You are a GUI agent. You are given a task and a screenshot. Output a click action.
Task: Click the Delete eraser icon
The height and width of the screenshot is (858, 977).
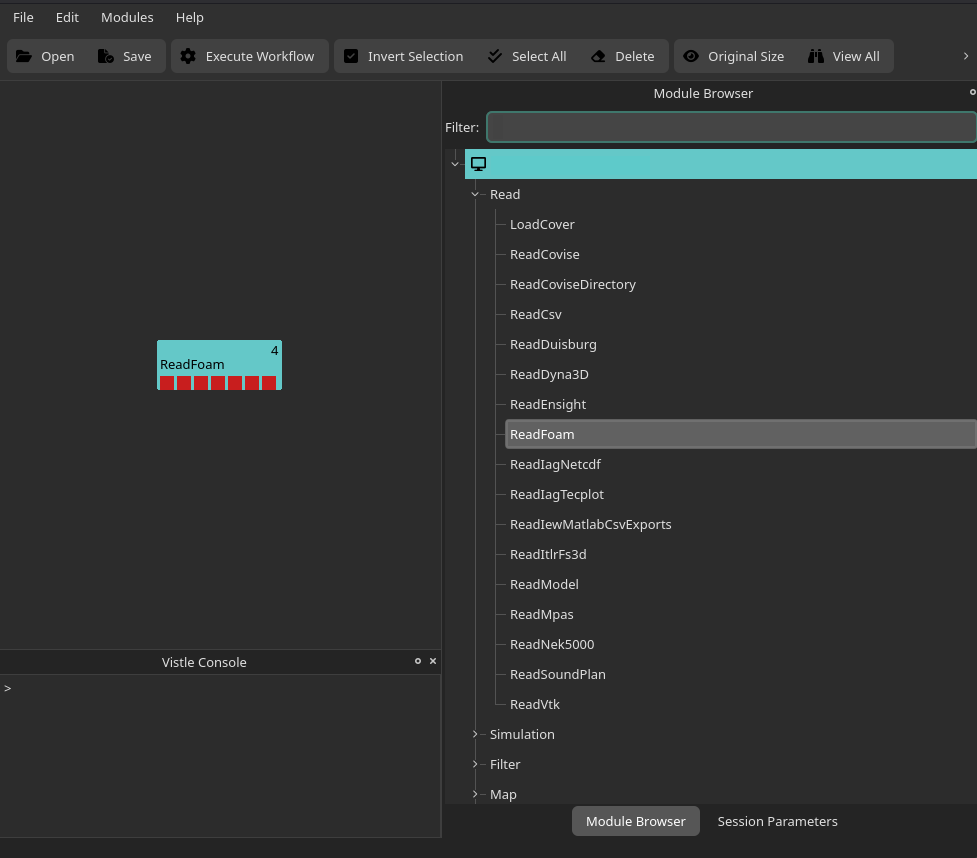click(x=598, y=56)
